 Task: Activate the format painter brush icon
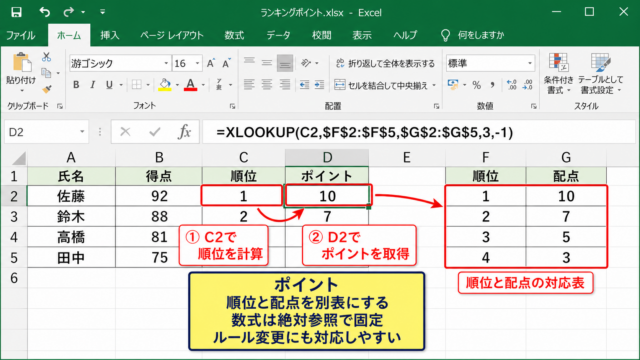47,89
